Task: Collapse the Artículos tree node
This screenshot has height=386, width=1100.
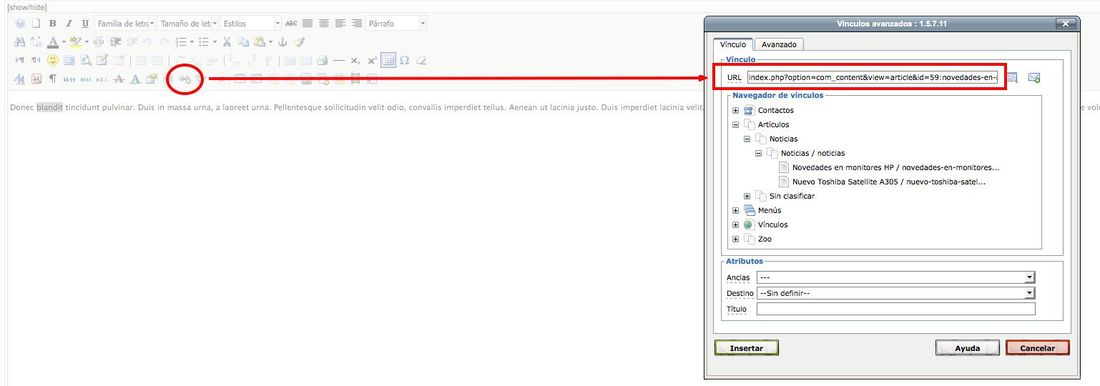Action: [x=735, y=124]
